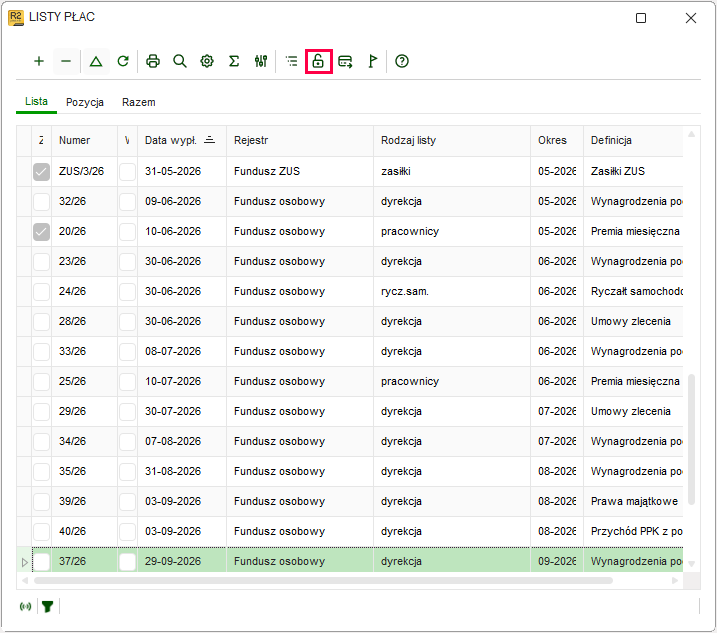
Task: Open help with question mark icon
Action: [401, 61]
